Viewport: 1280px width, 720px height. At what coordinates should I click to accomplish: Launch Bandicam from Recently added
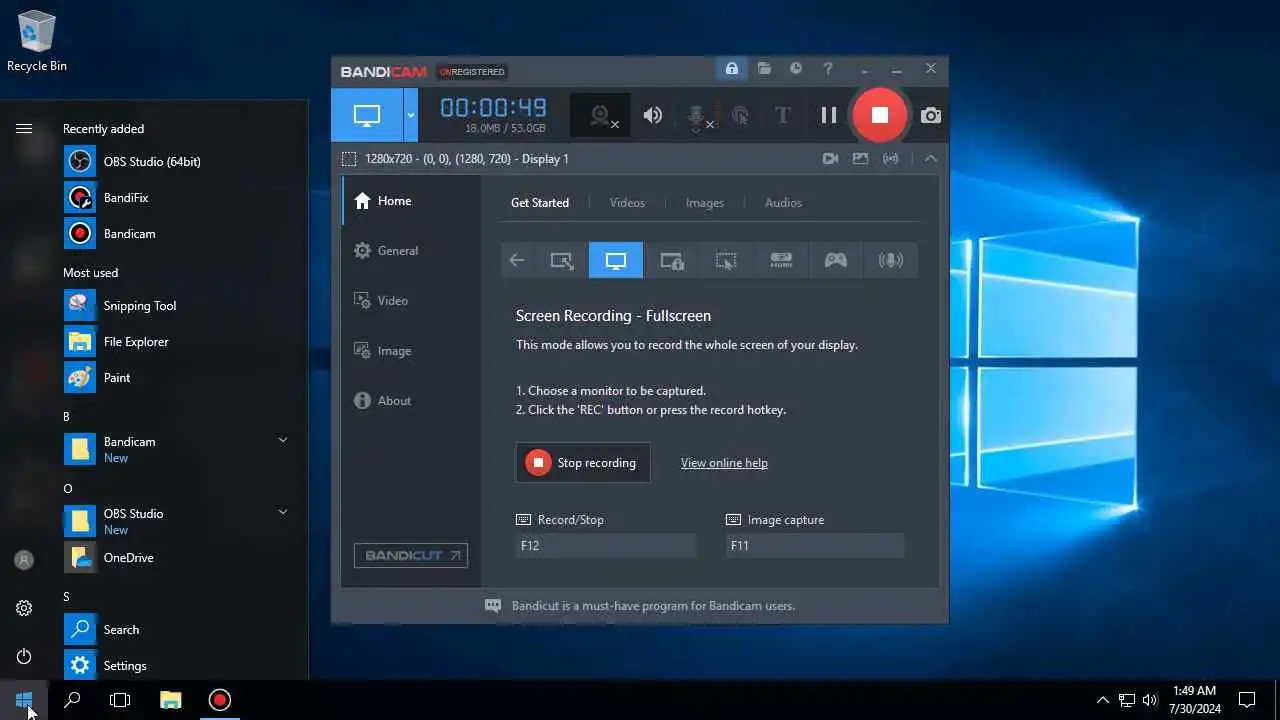[x=180, y=233]
